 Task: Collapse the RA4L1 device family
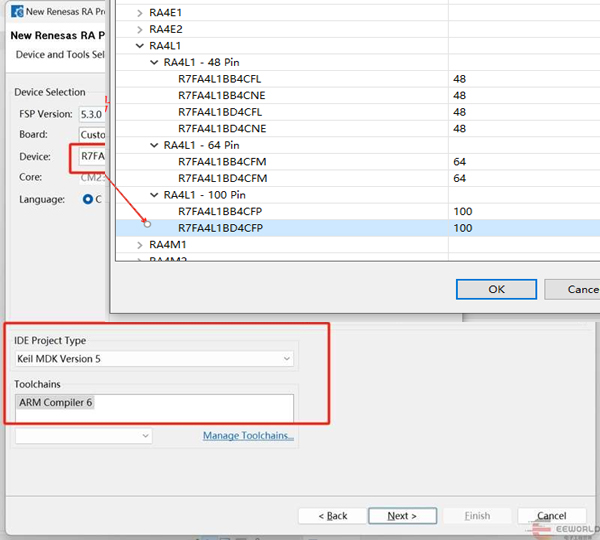pyautogui.click(x=140, y=46)
